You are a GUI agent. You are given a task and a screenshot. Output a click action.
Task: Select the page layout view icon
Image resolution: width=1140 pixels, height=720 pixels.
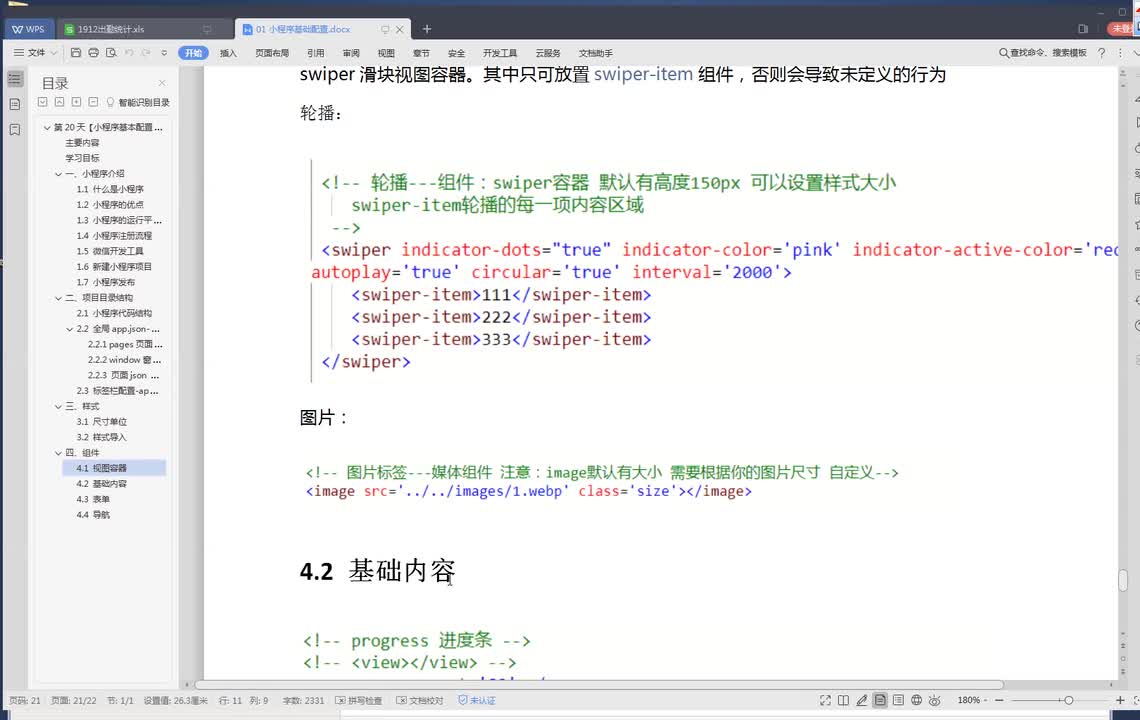click(x=880, y=700)
